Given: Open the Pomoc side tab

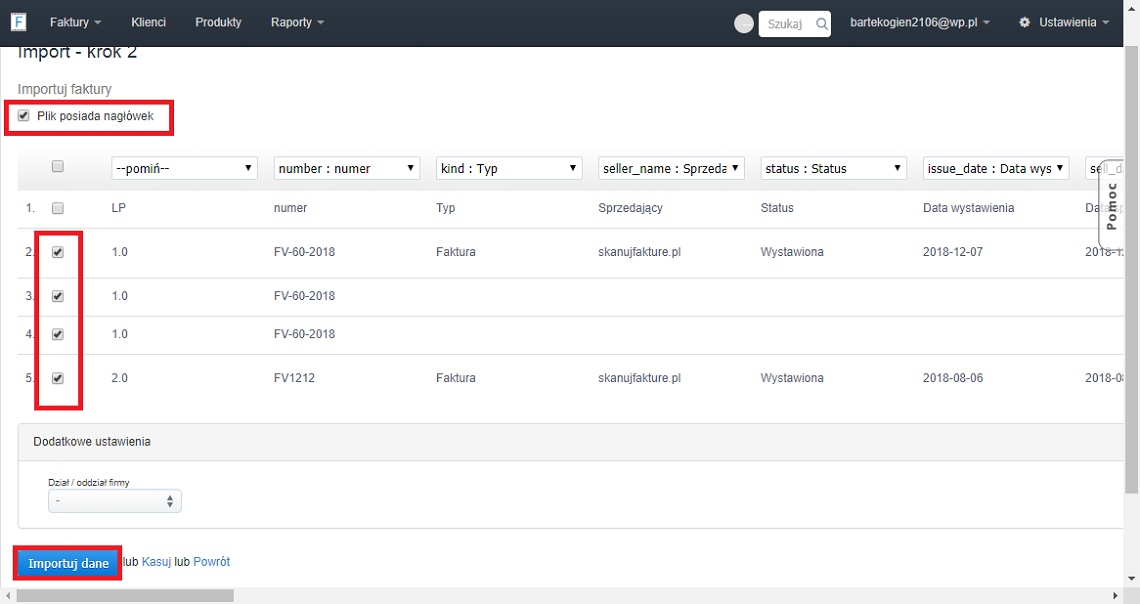Looking at the screenshot, I should [1112, 205].
